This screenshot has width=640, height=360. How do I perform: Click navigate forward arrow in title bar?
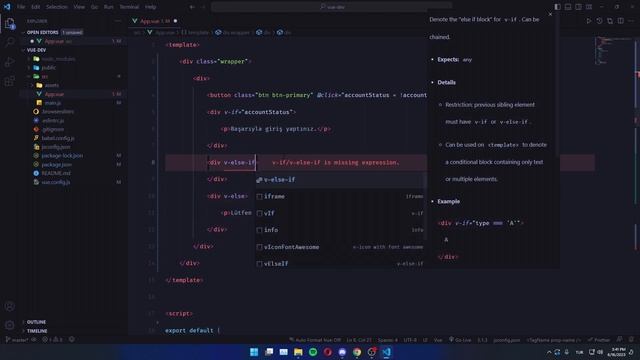click(203, 7)
